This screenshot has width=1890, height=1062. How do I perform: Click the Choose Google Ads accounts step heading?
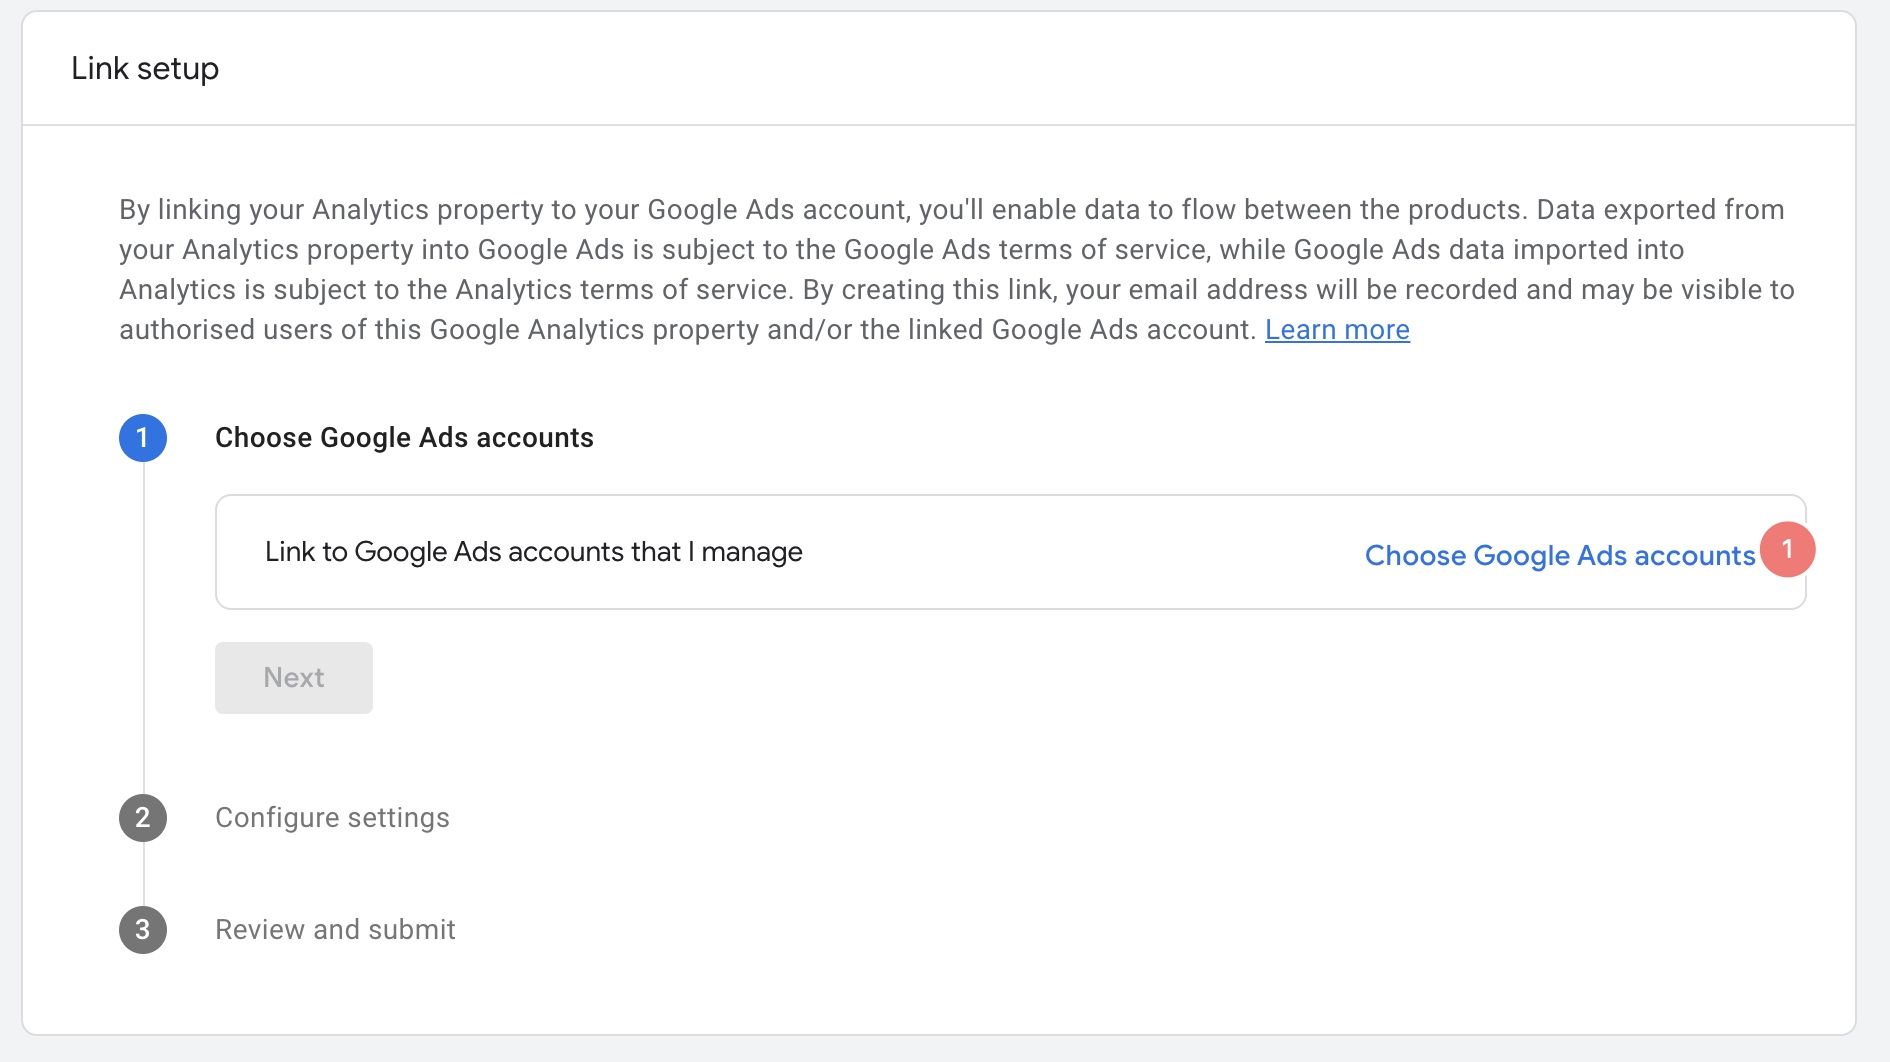coord(404,438)
